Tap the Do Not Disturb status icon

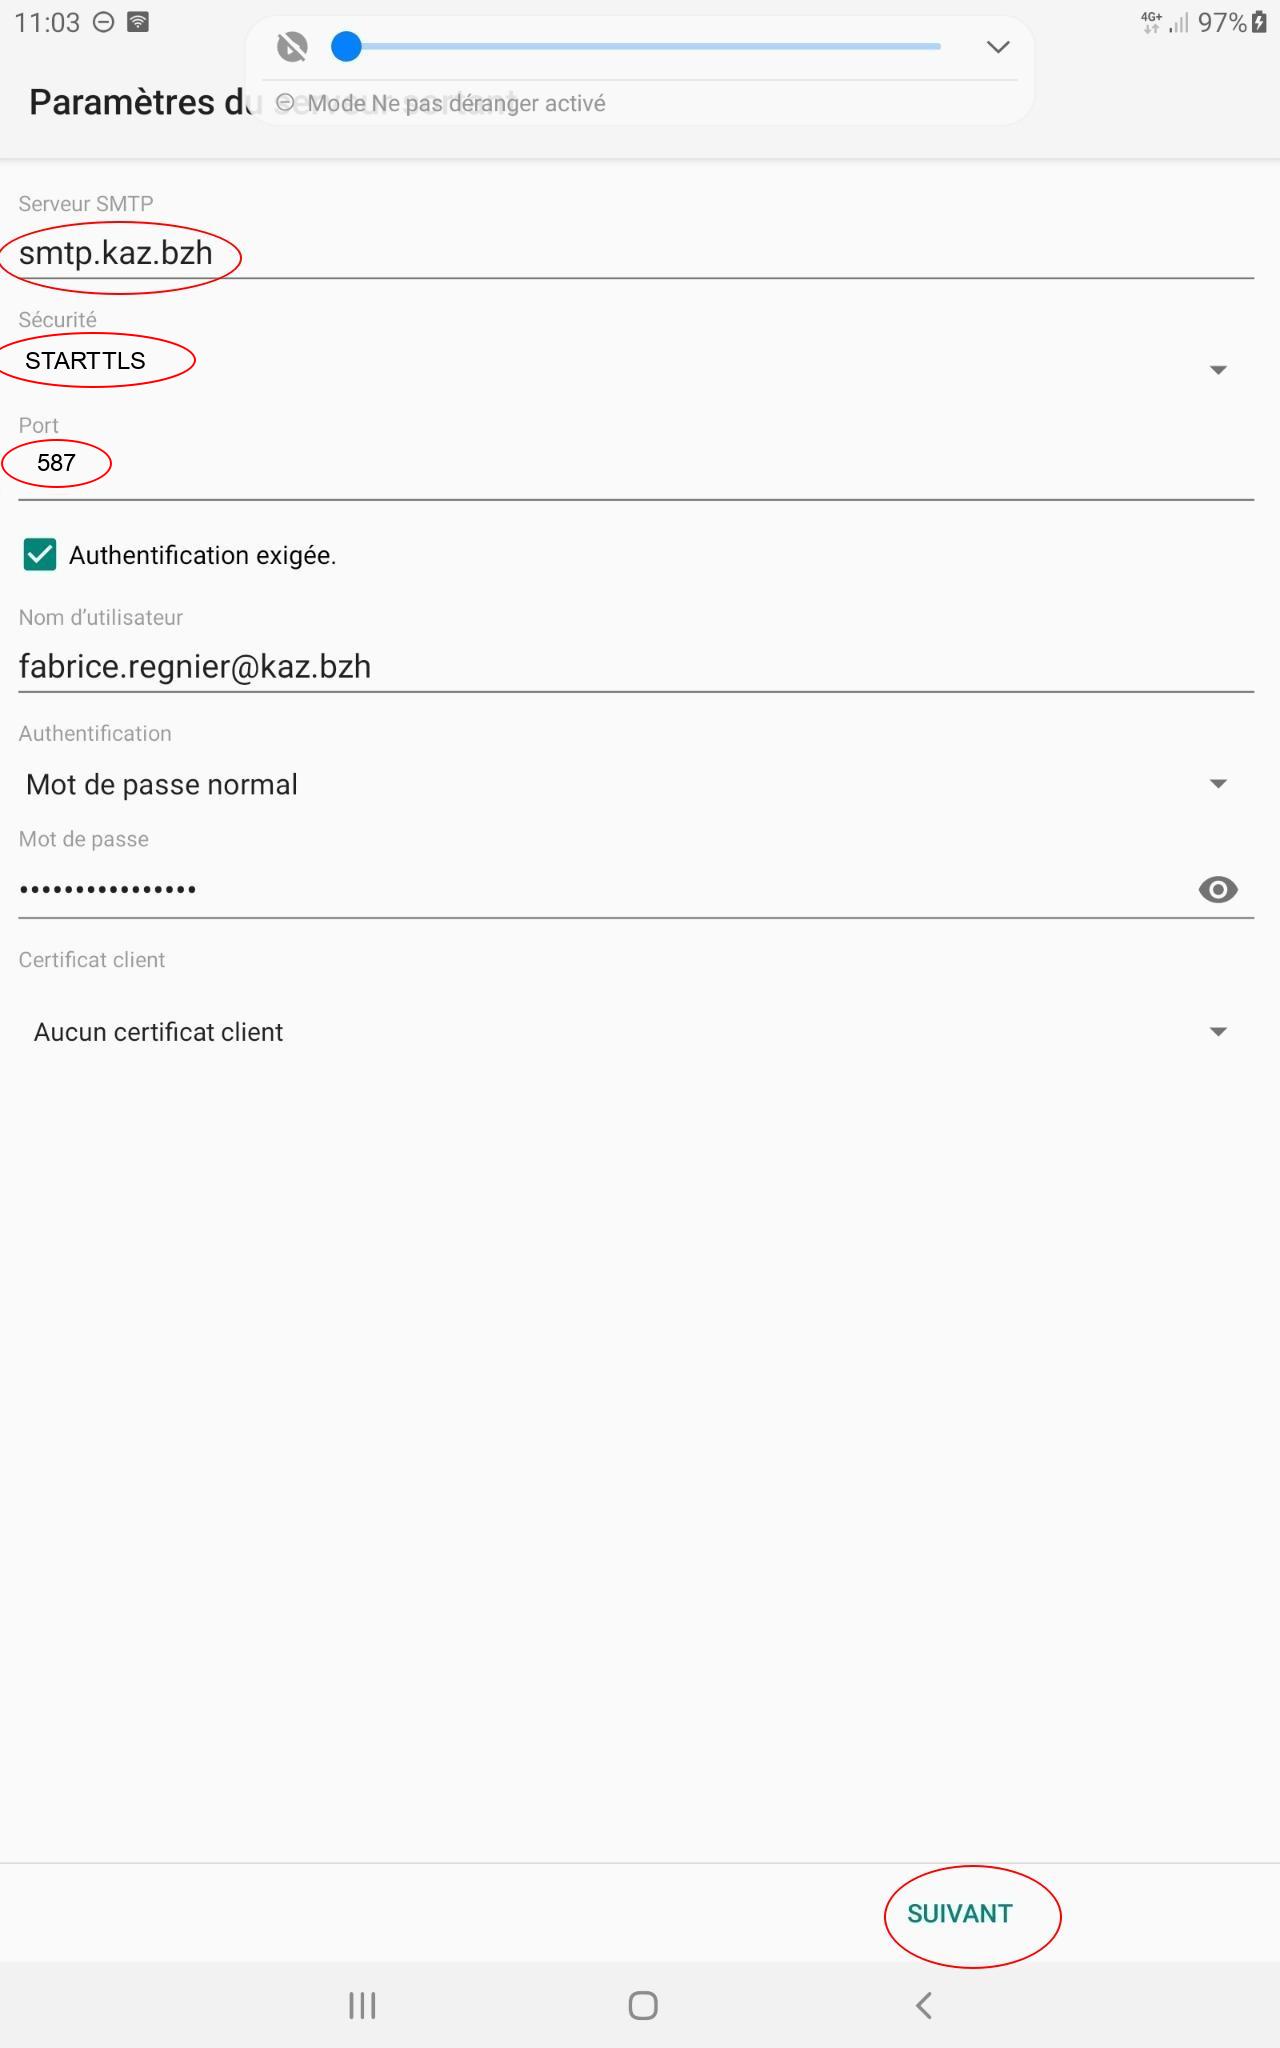(x=103, y=22)
